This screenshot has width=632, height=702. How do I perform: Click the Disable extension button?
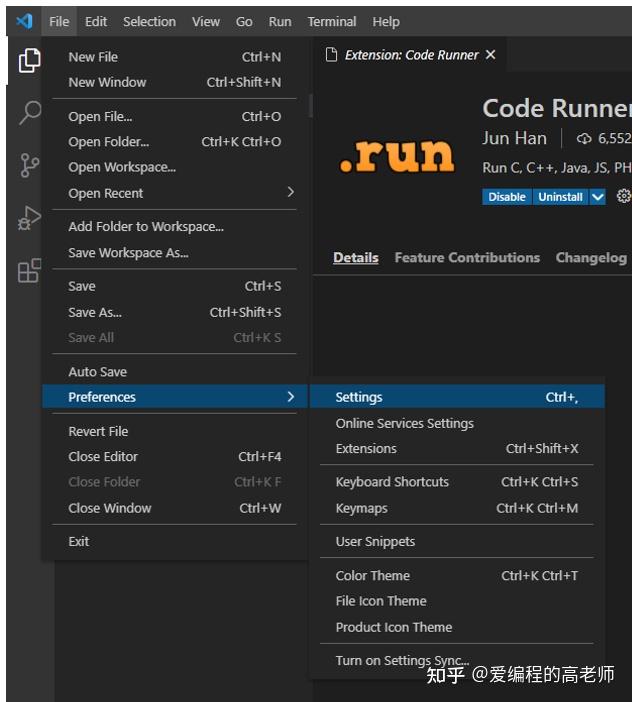pos(507,197)
